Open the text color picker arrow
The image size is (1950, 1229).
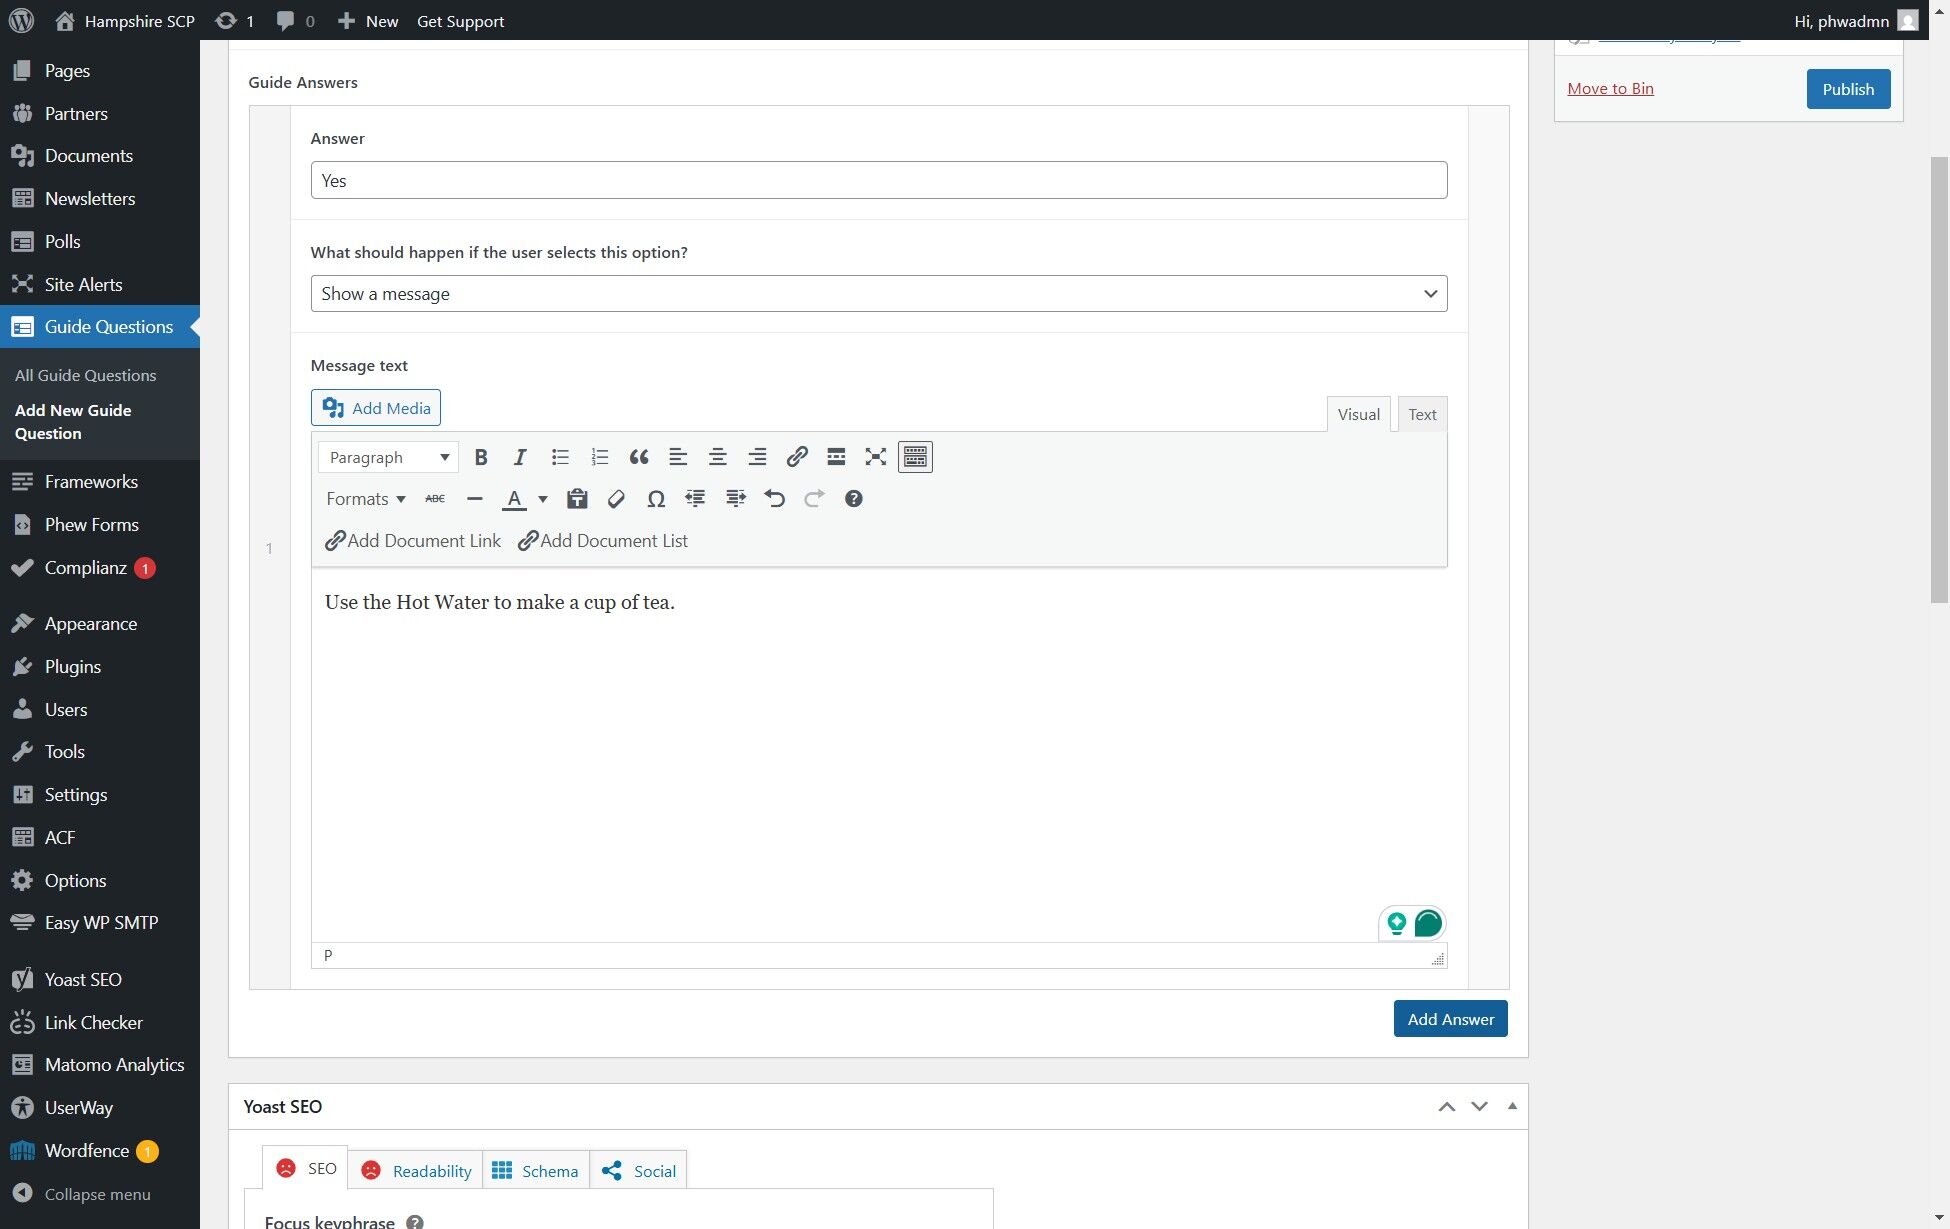pyautogui.click(x=543, y=499)
